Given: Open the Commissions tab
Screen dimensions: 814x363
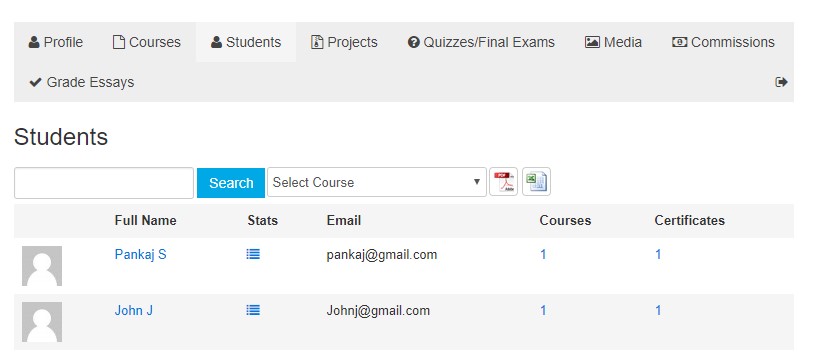Looking at the screenshot, I should point(723,42).
